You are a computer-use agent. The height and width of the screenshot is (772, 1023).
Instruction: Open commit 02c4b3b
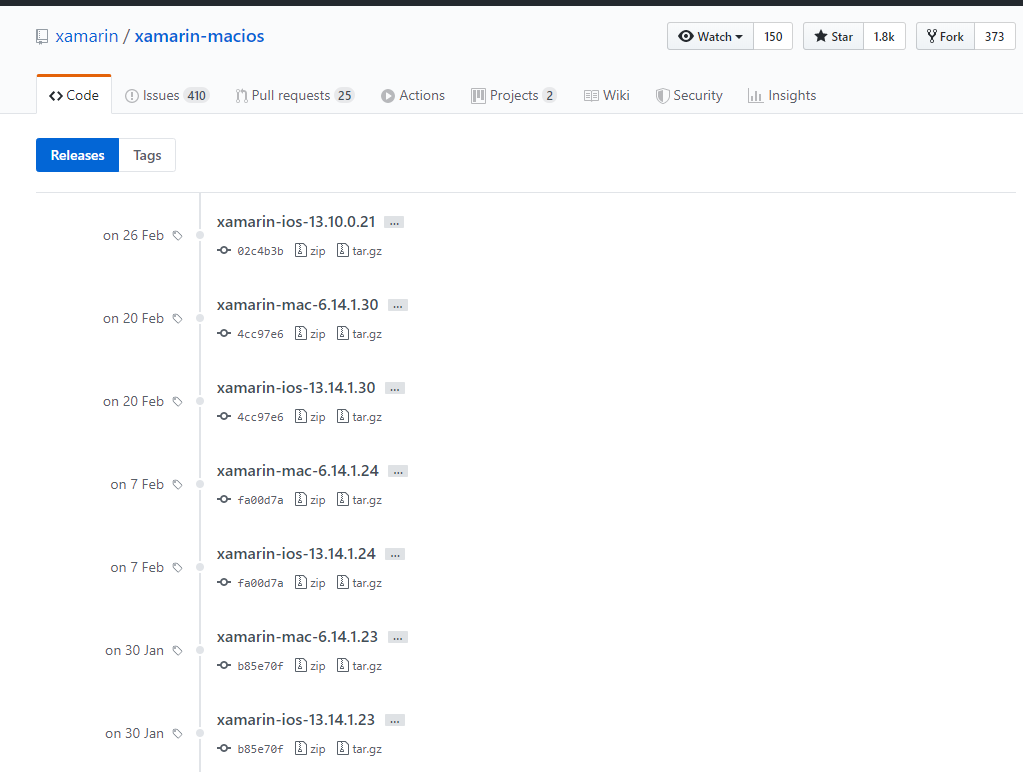click(260, 251)
